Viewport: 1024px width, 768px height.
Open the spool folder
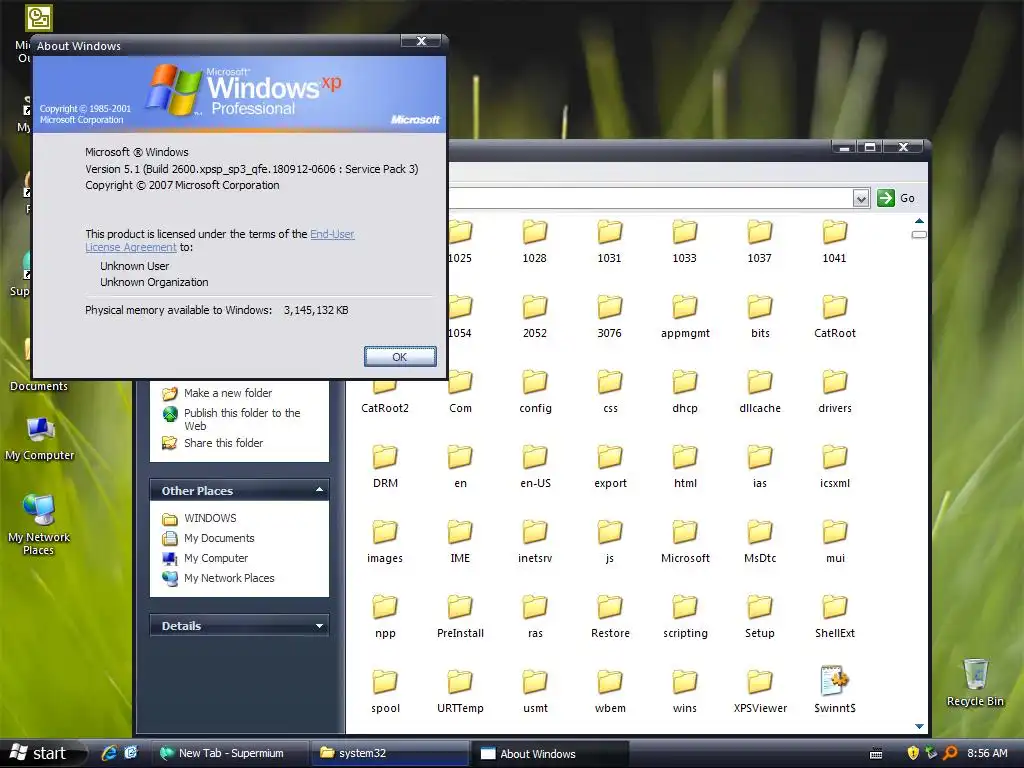tap(385, 691)
